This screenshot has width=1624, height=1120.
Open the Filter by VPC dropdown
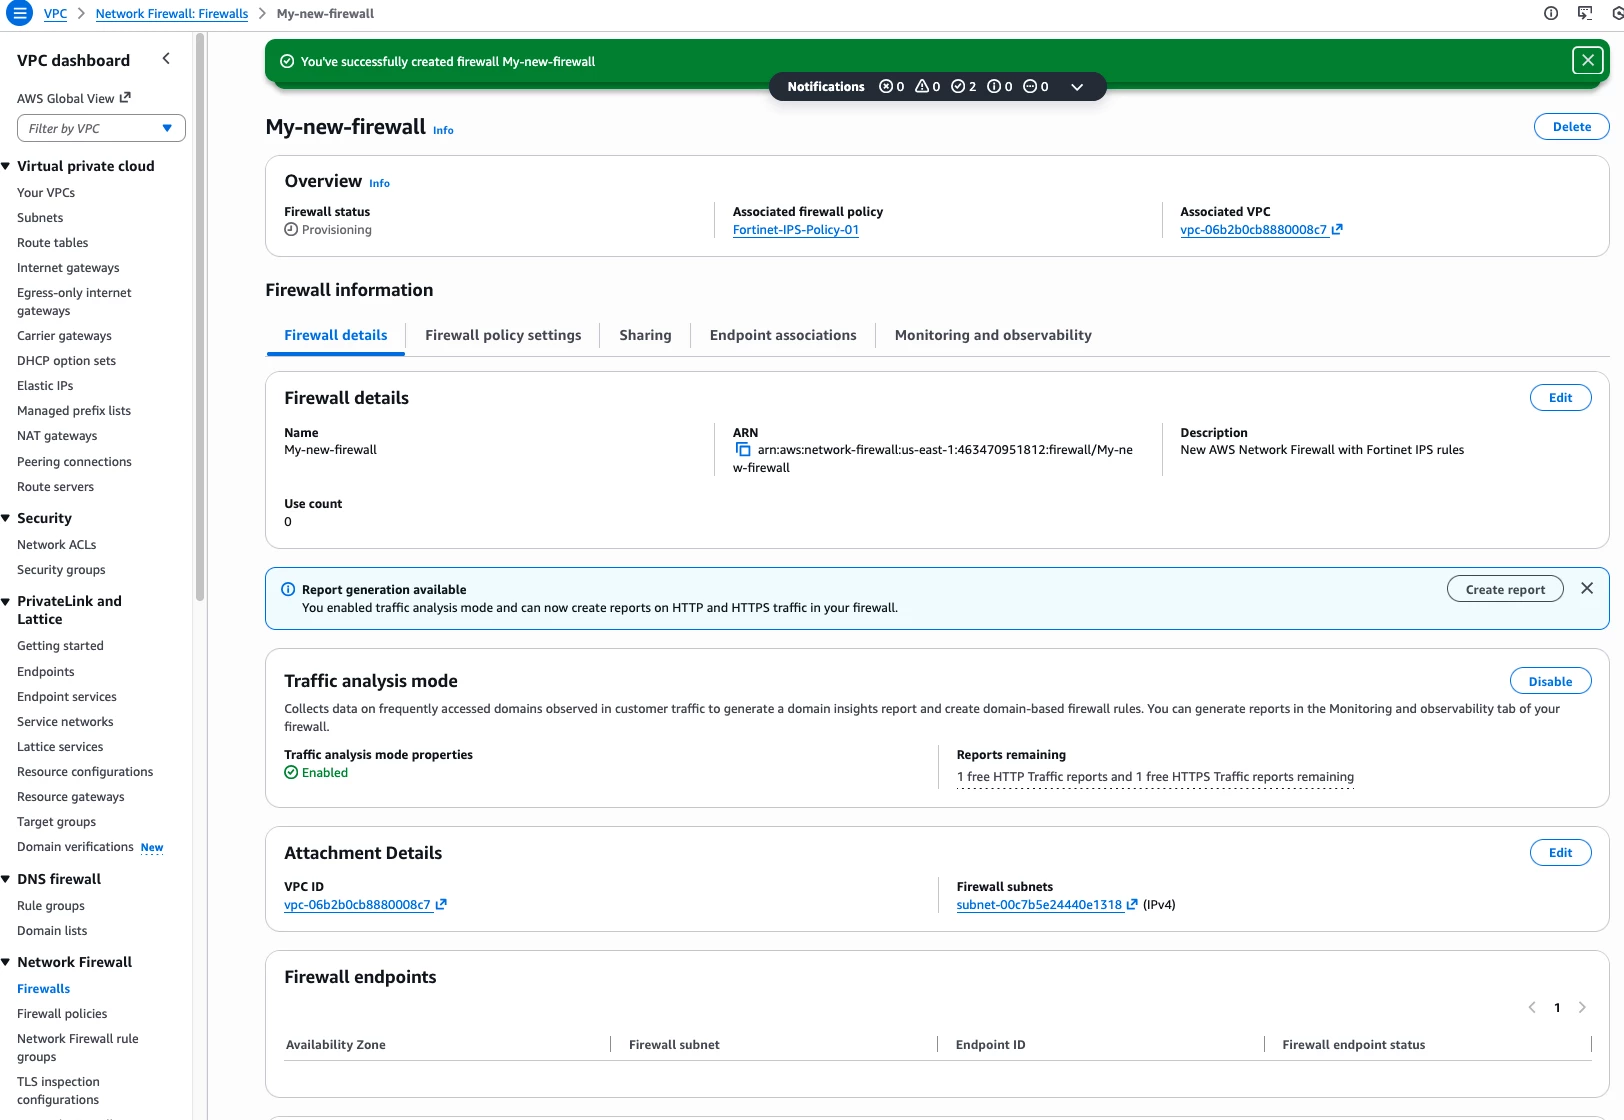101,128
